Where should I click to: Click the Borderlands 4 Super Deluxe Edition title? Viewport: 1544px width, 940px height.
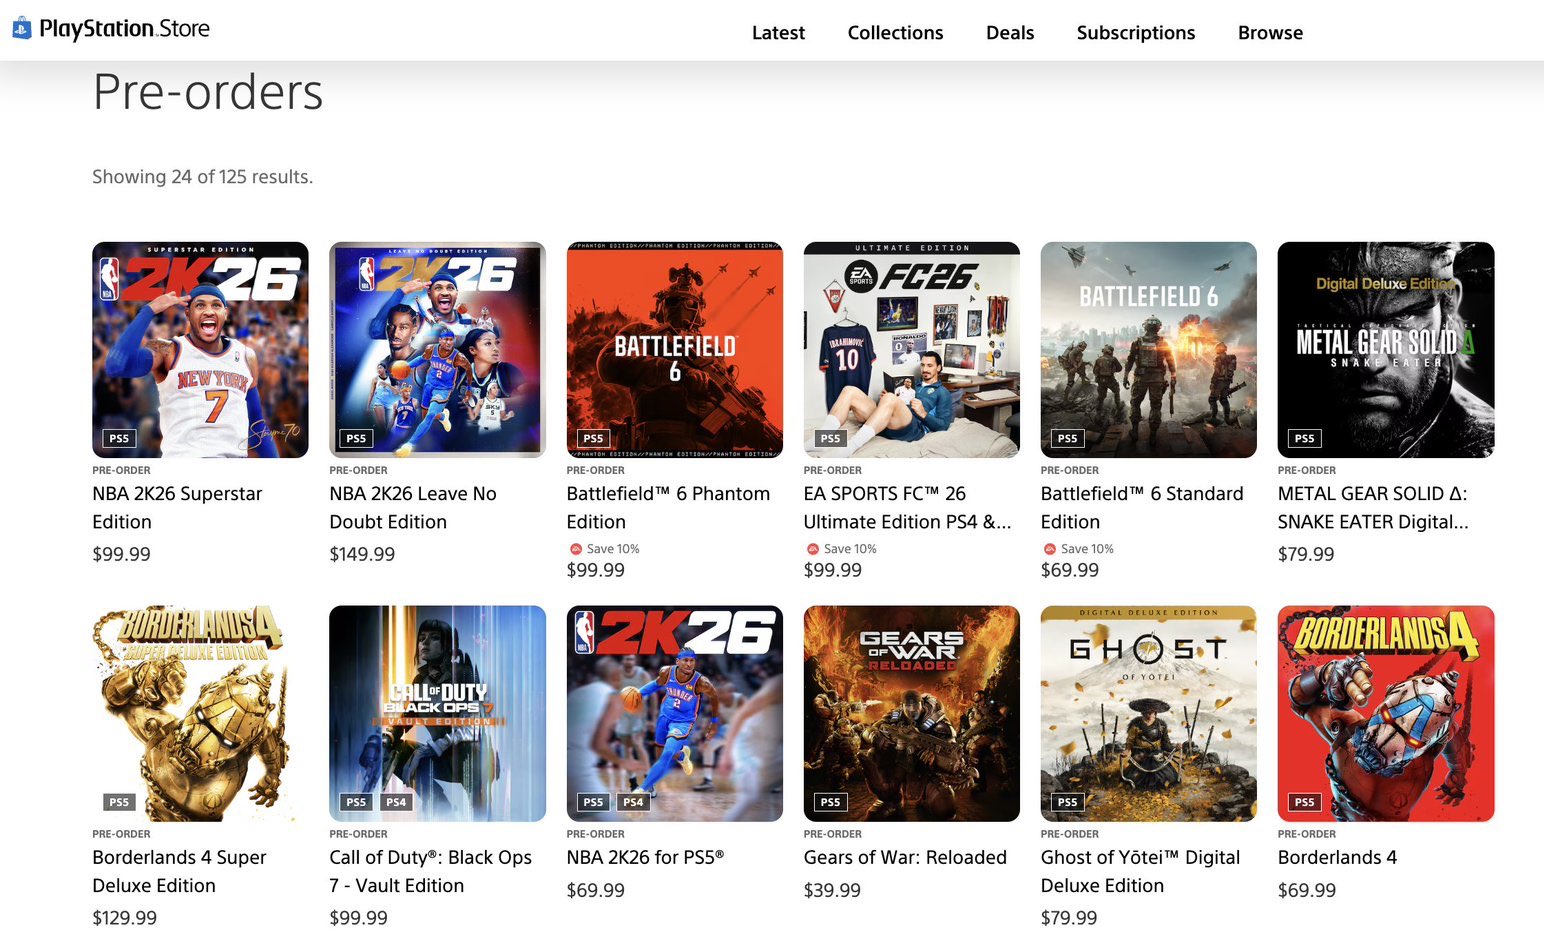click(x=179, y=871)
